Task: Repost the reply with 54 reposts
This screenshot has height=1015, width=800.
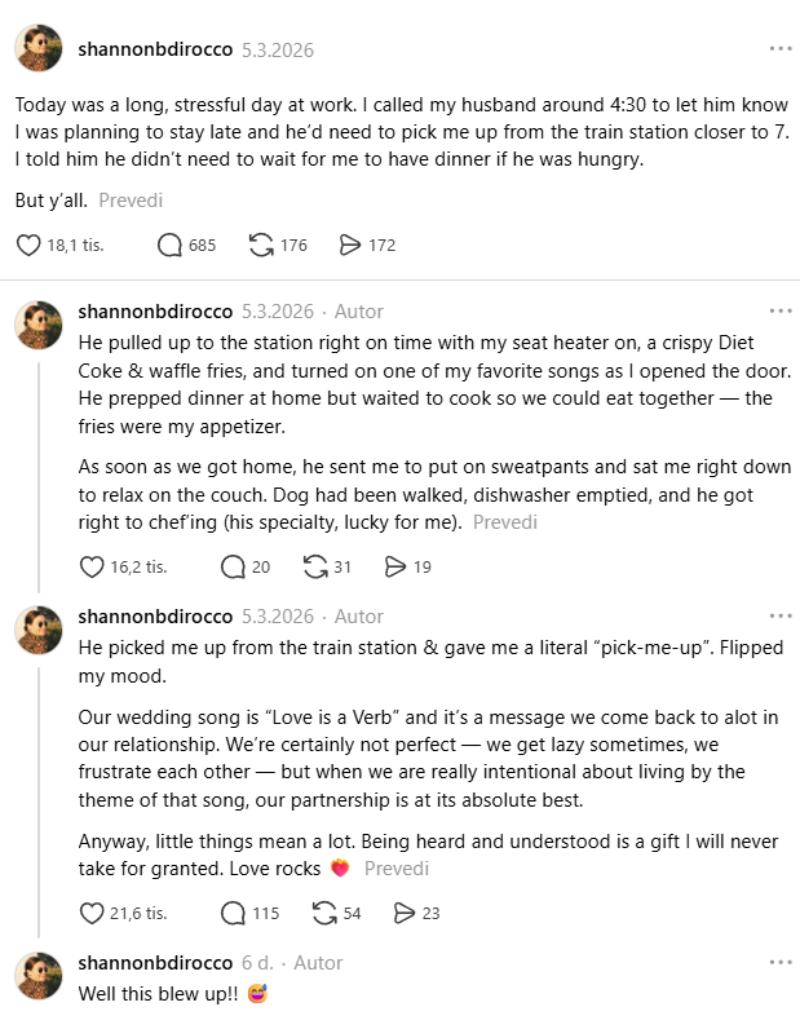Action: click(324, 913)
